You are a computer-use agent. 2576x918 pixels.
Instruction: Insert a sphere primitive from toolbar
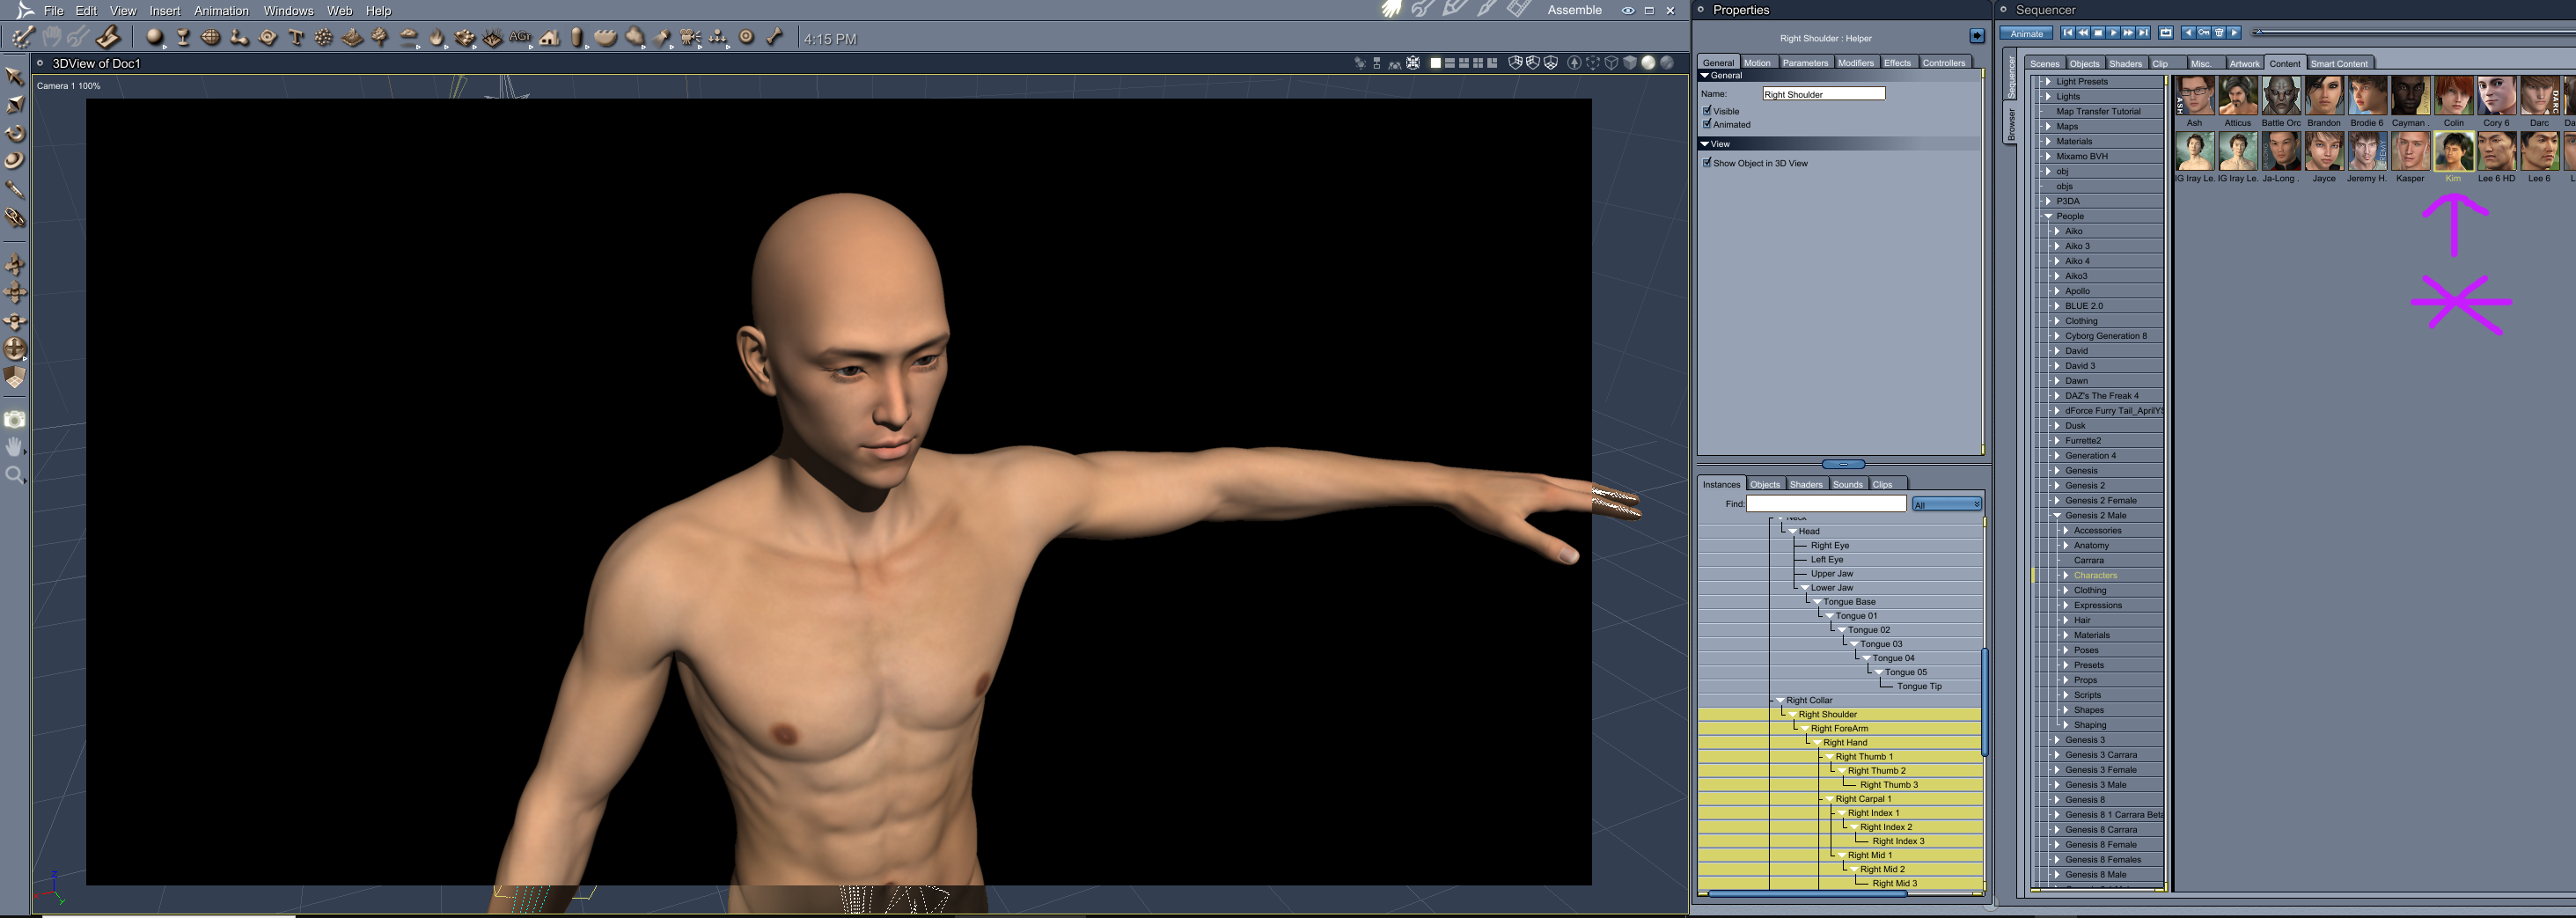click(x=154, y=38)
